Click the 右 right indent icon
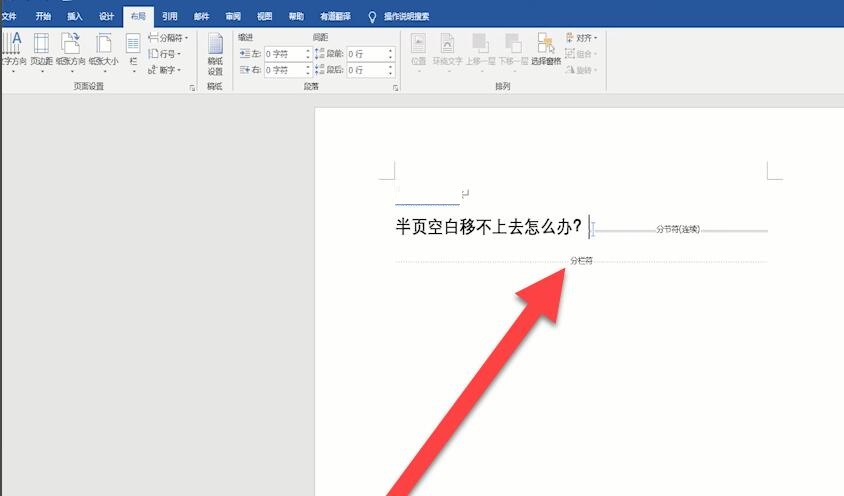Image resolution: width=844 pixels, height=496 pixels. point(245,70)
